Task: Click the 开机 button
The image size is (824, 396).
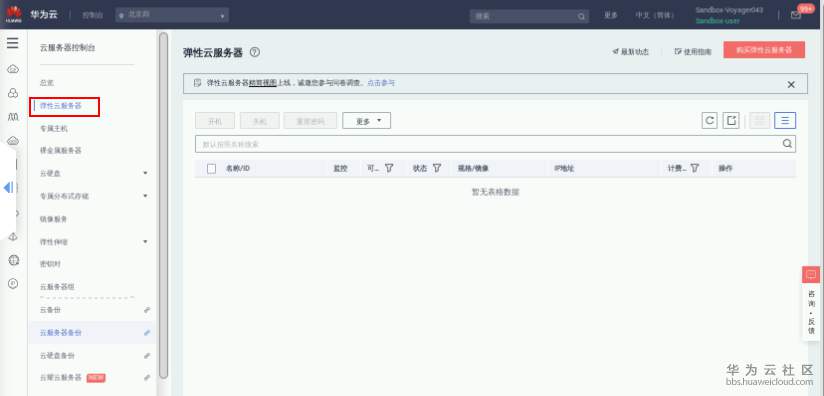Action: (215, 121)
